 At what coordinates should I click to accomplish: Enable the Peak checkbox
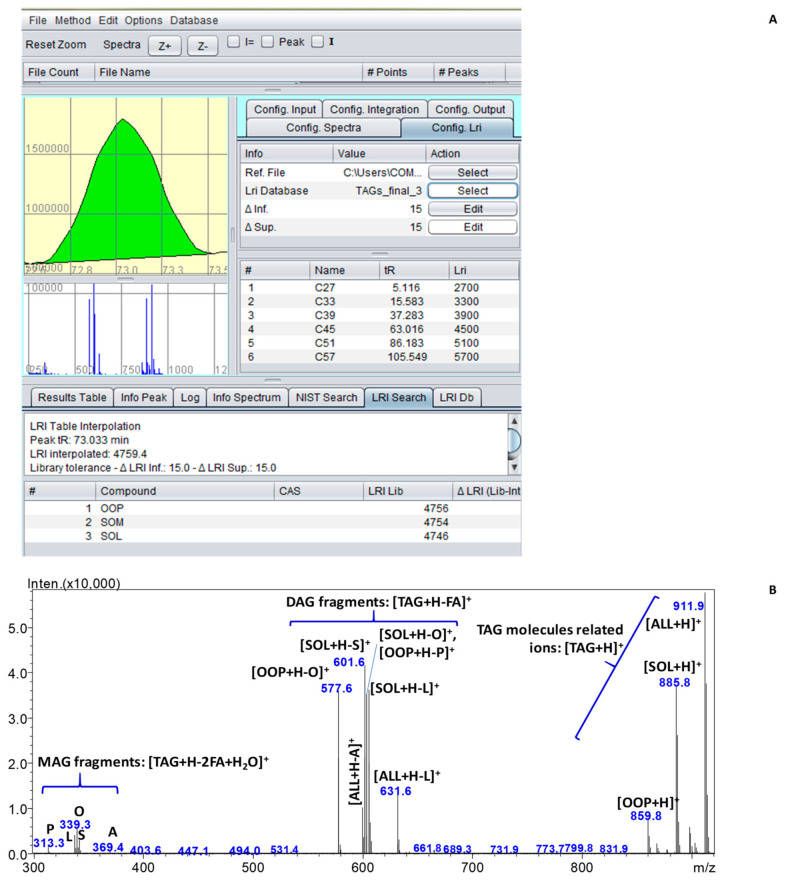point(267,42)
